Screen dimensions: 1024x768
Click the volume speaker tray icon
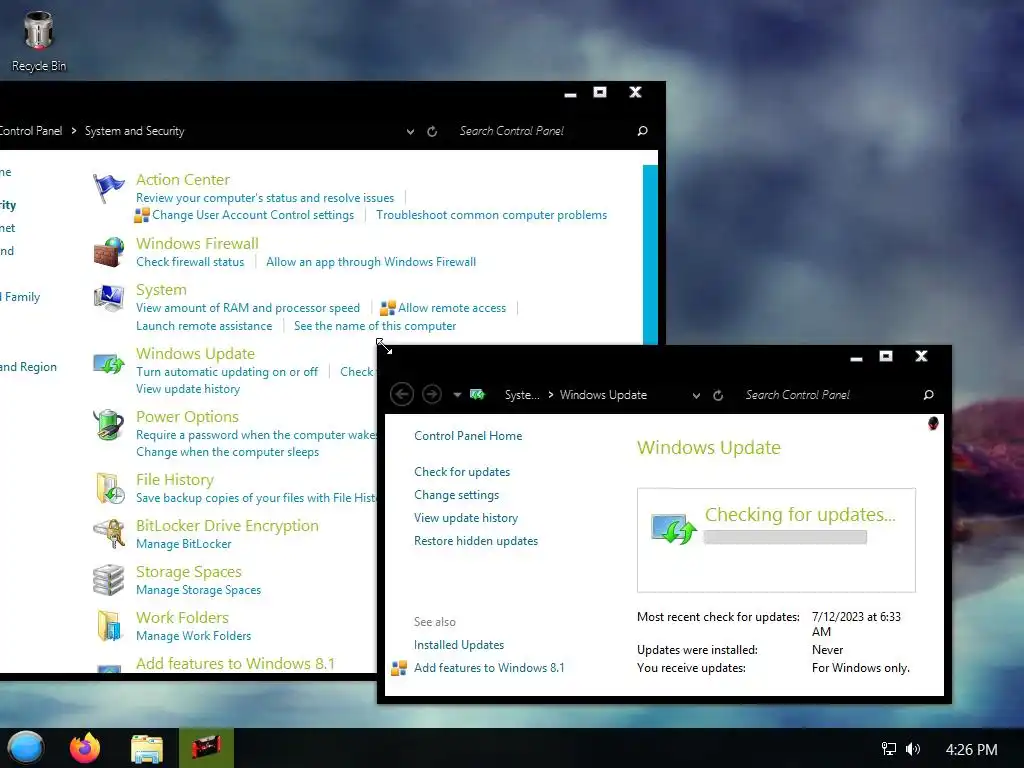coord(913,749)
